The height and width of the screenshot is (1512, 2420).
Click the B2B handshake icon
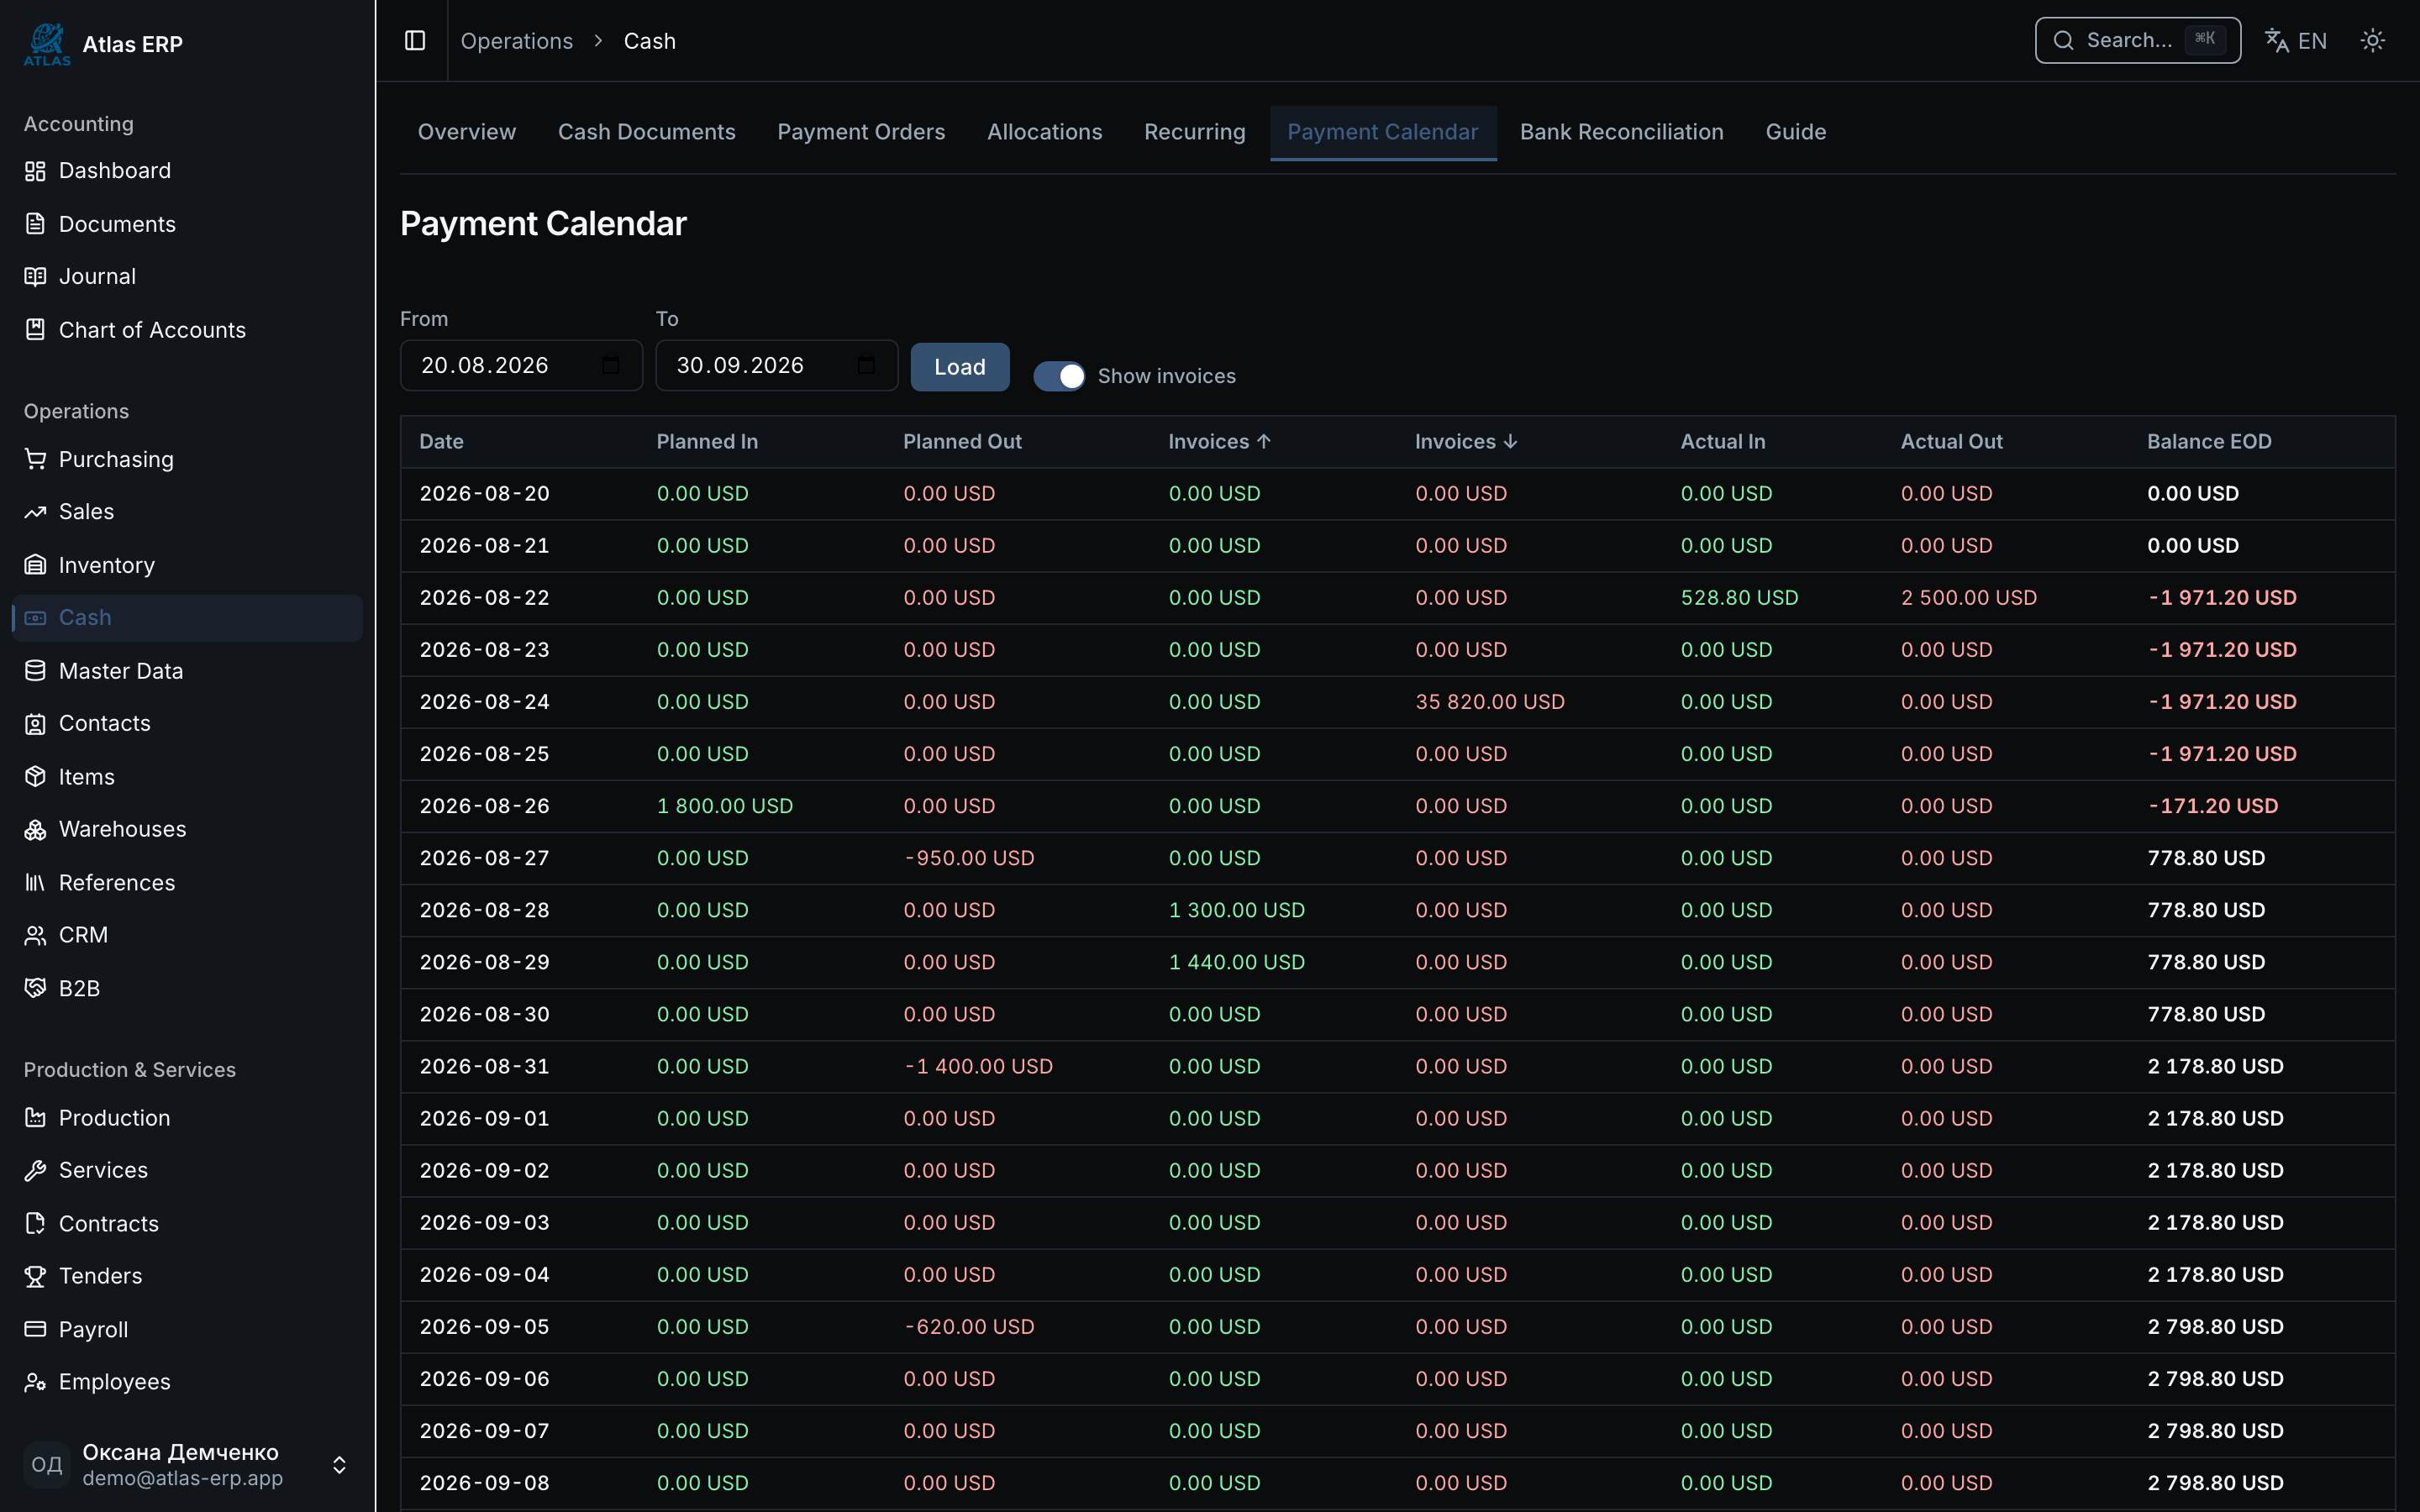[x=35, y=988]
